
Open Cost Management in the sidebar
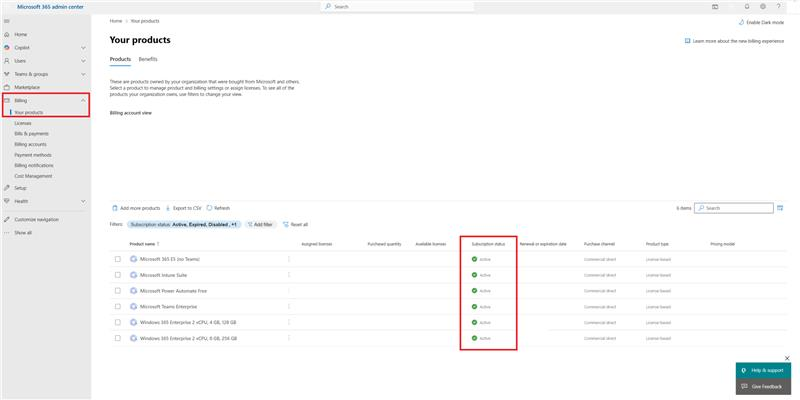click(33, 176)
